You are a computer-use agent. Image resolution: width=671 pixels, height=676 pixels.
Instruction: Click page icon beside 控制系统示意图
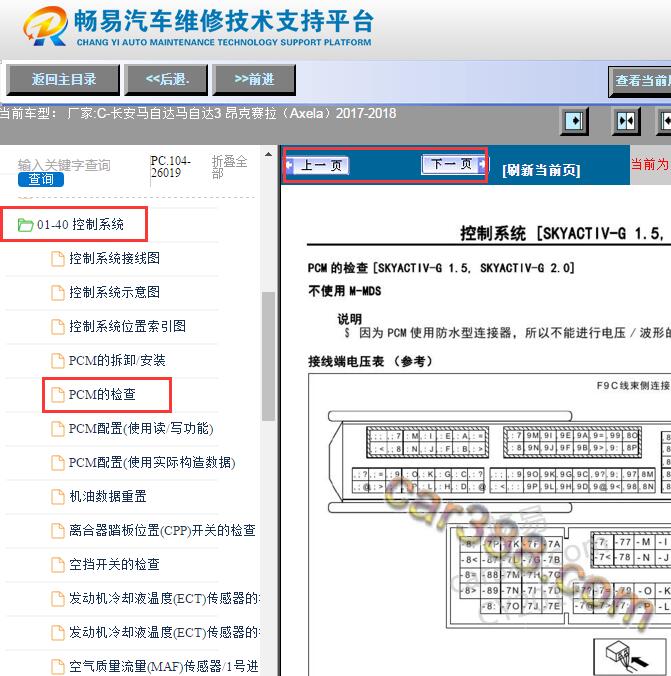pos(58,293)
